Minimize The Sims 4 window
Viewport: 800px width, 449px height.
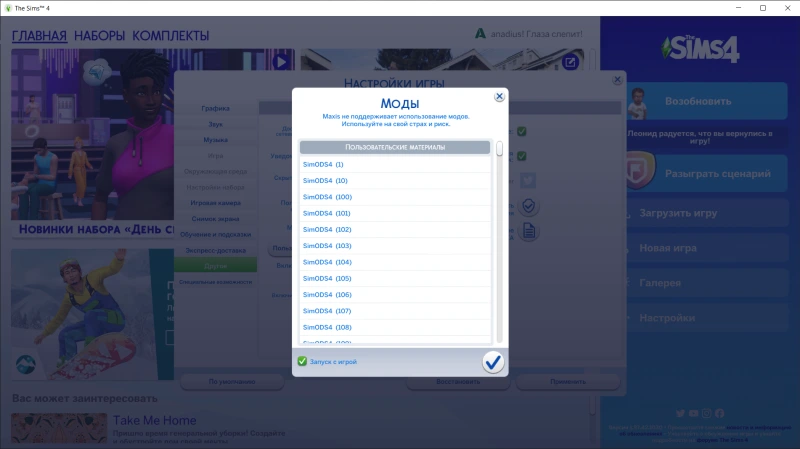pos(738,8)
